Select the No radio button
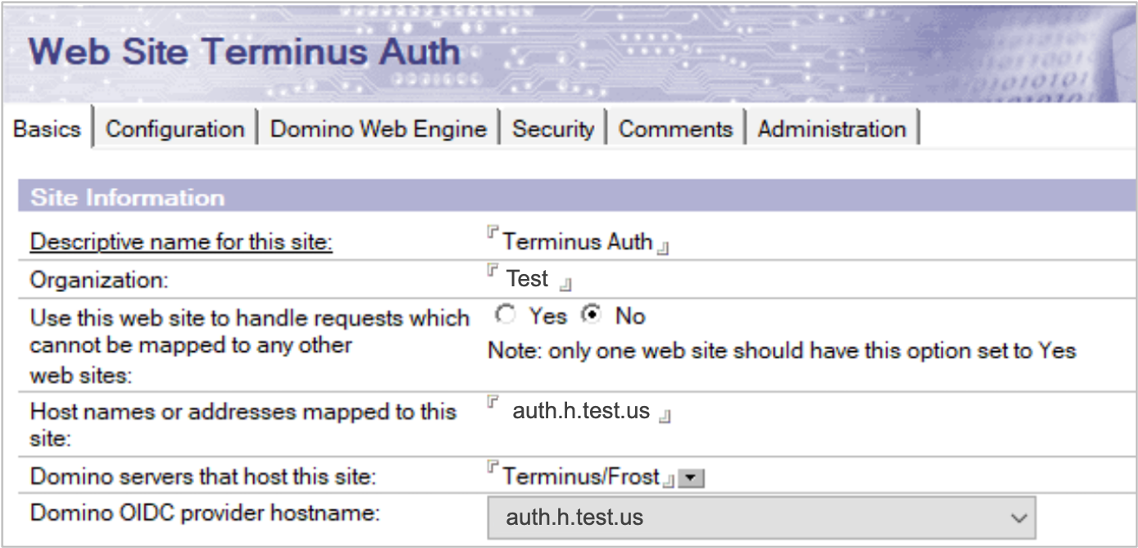 click(x=592, y=316)
